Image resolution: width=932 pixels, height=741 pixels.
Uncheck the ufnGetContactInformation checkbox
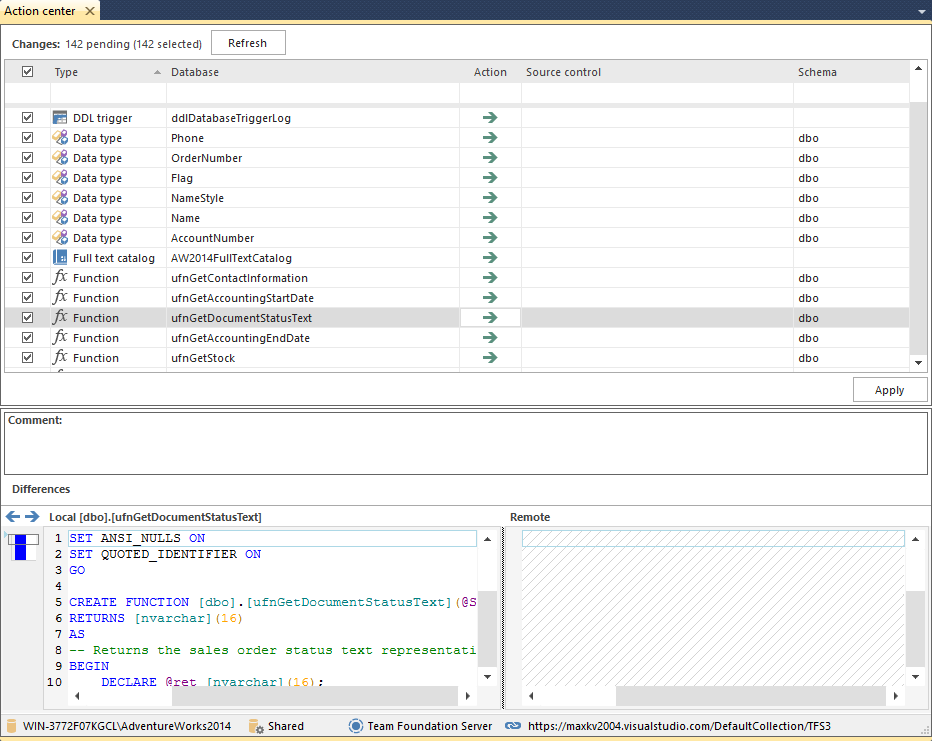tap(27, 278)
